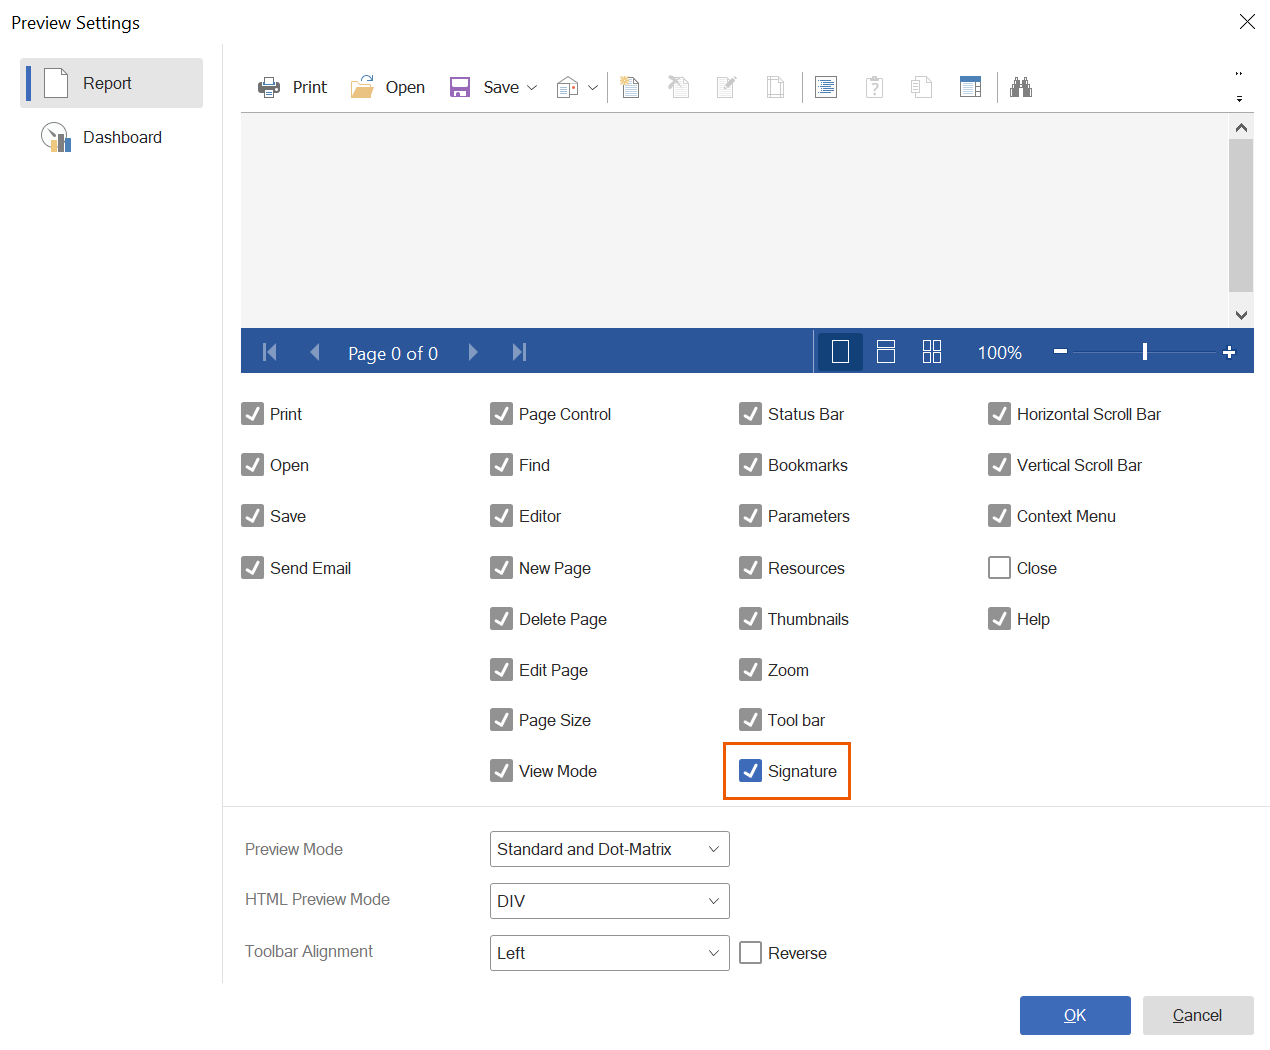Toggle the Horizontal Scroll Bar checkbox
The height and width of the screenshot is (1050, 1270).
click(999, 414)
